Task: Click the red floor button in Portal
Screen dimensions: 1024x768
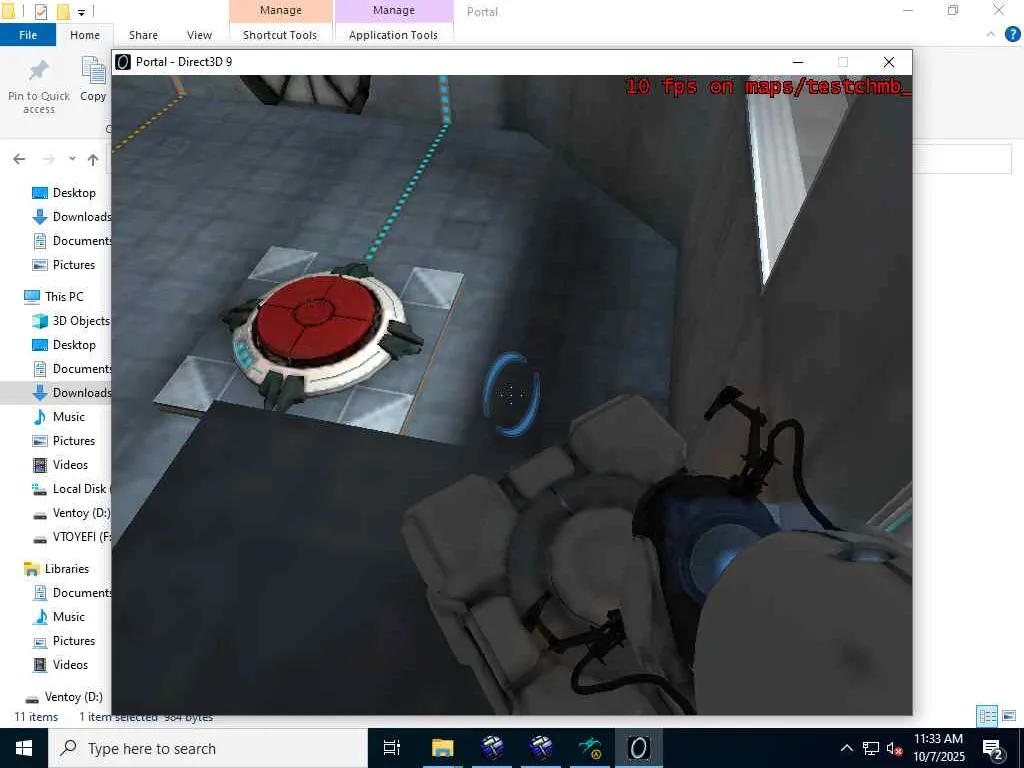Action: point(318,318)
